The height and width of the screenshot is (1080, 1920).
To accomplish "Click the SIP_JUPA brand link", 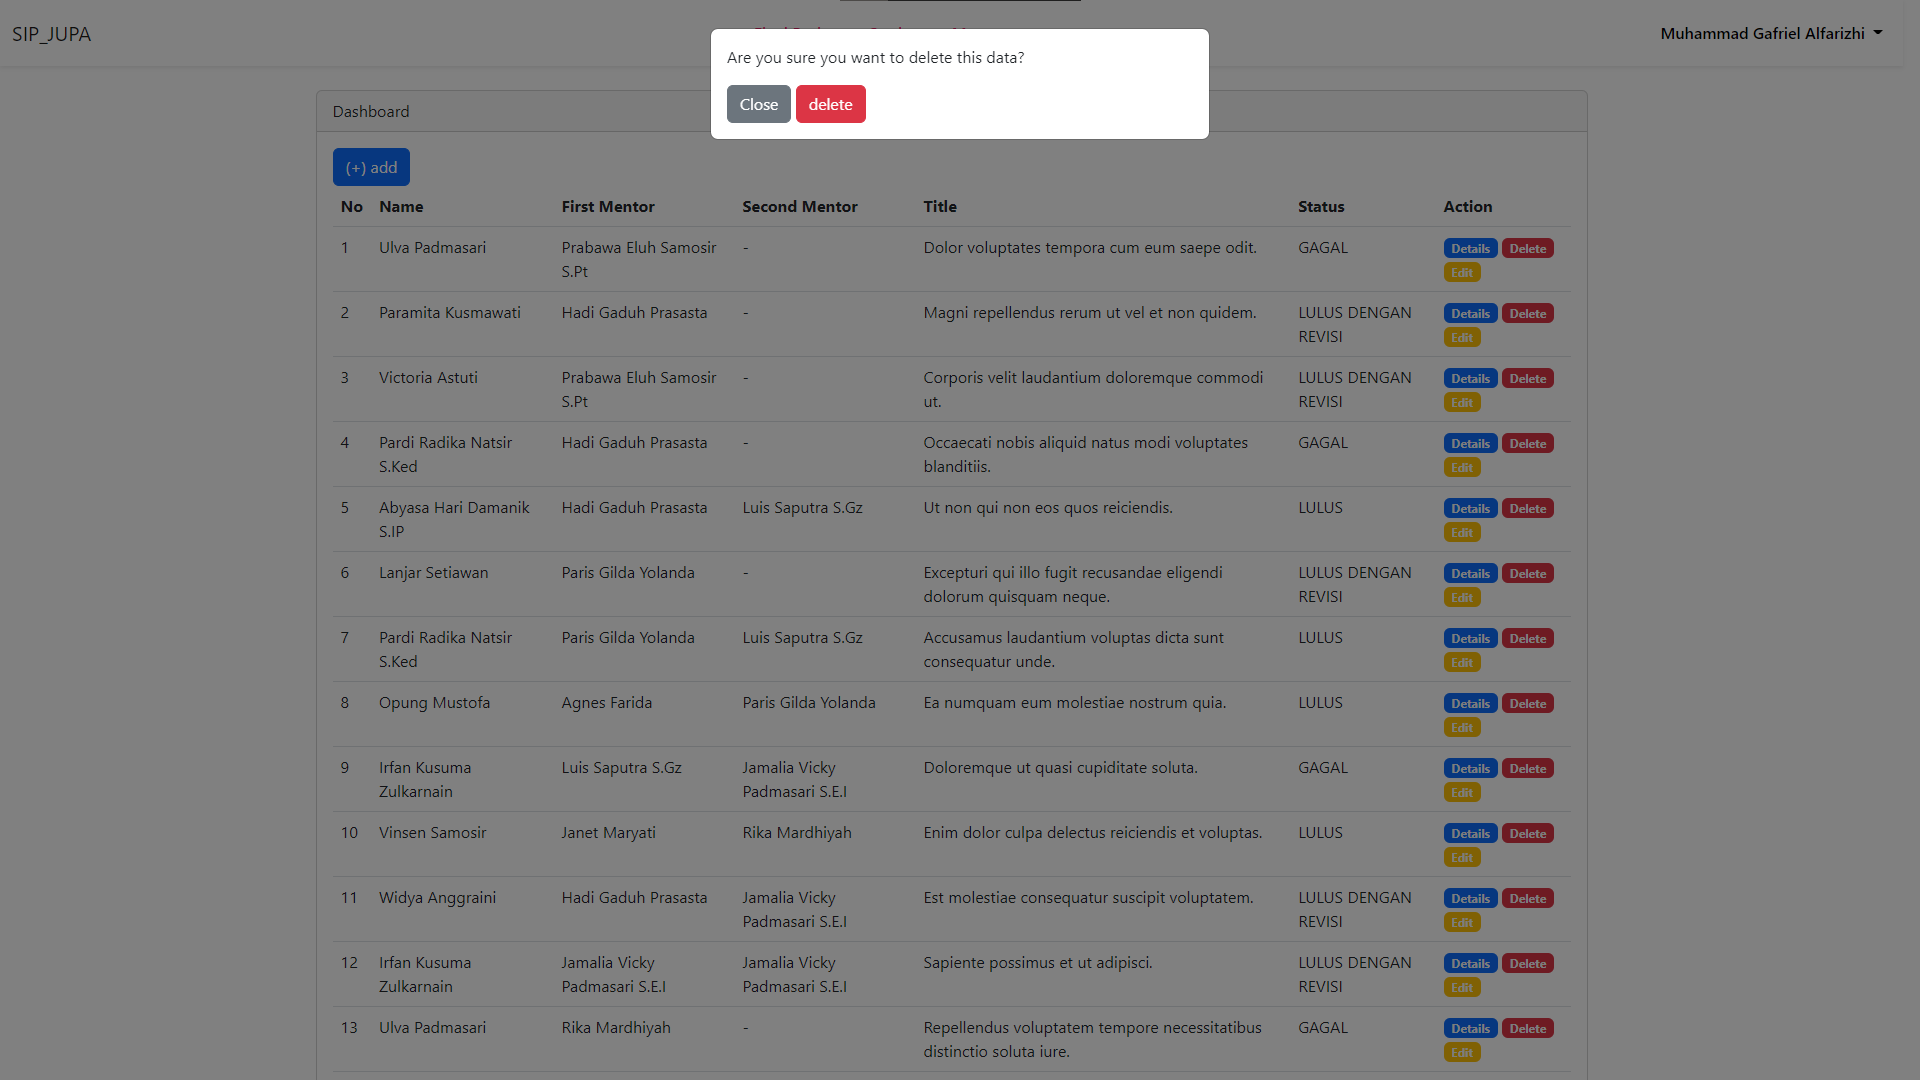I will pyautogui.click(x=51, y=33).
